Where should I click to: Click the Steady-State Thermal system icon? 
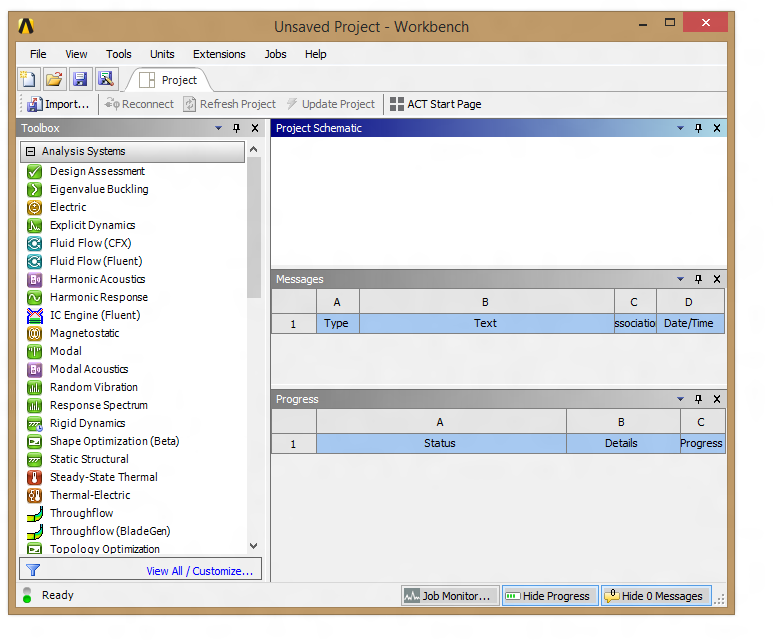coord(34,477)
